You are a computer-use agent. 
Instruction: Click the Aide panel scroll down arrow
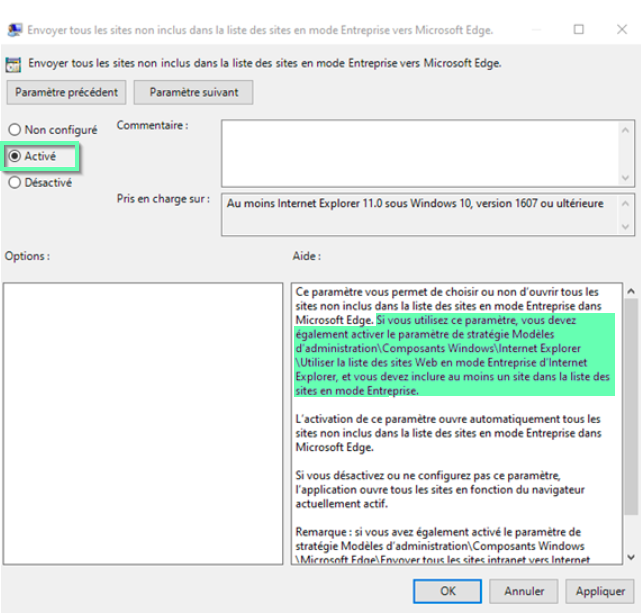630,558
